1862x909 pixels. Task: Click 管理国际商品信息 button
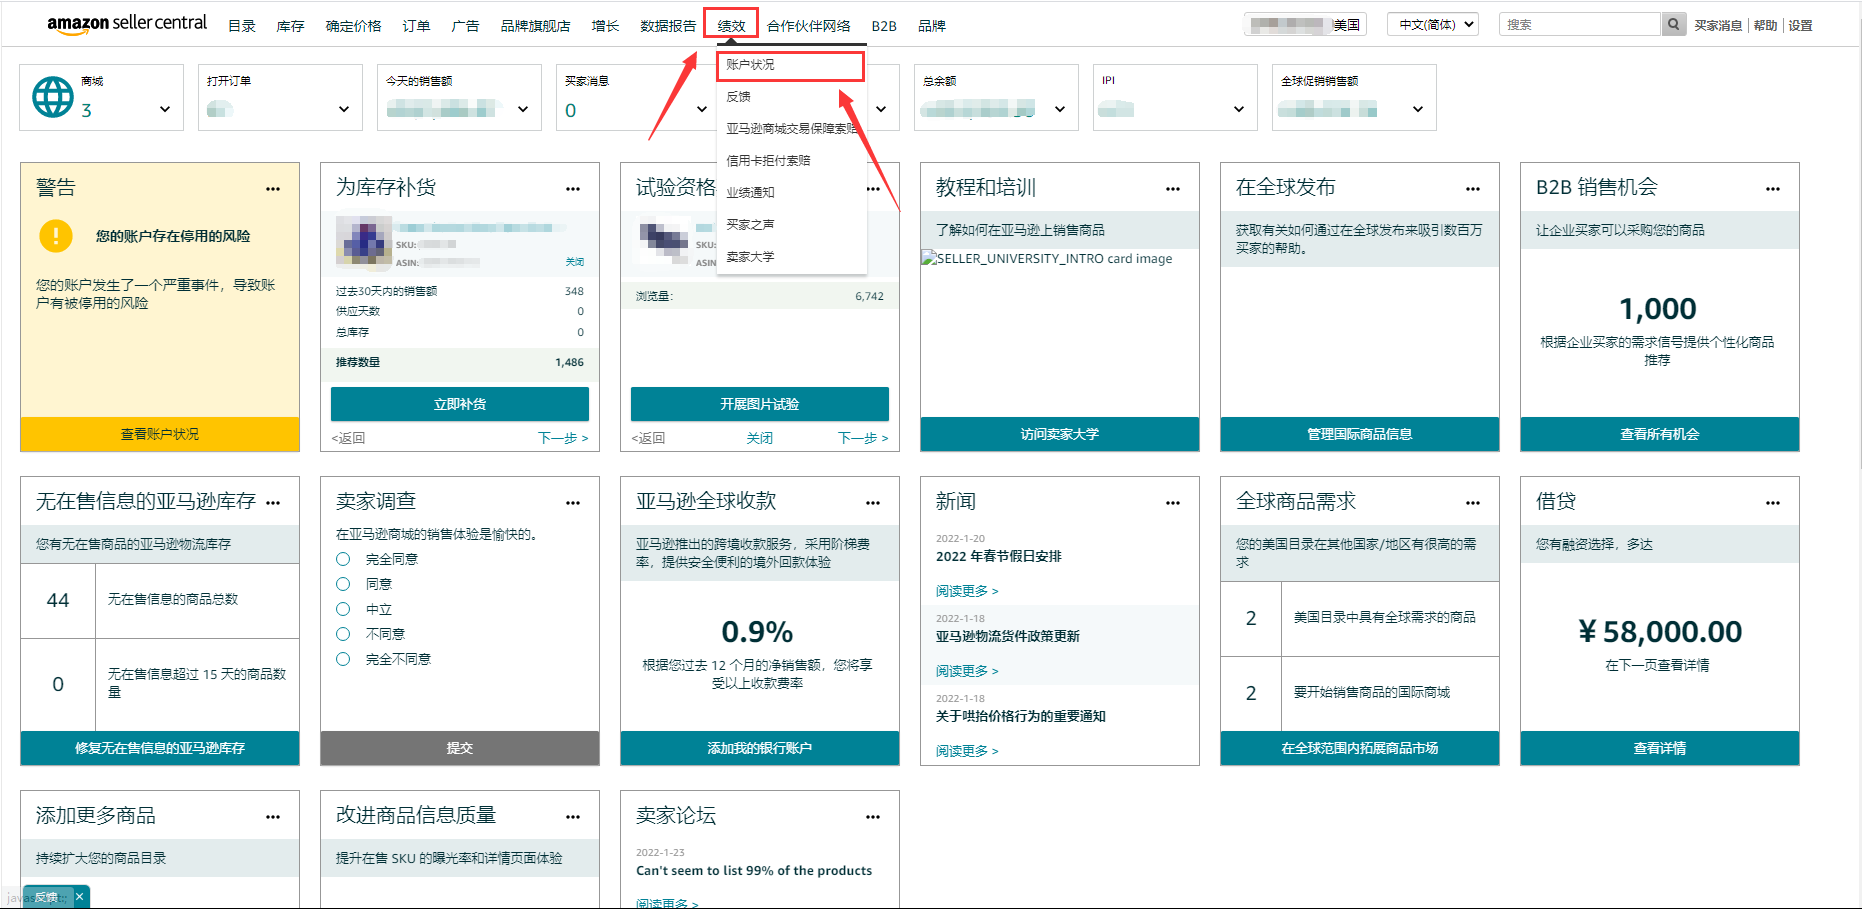tap(1360, 434)
